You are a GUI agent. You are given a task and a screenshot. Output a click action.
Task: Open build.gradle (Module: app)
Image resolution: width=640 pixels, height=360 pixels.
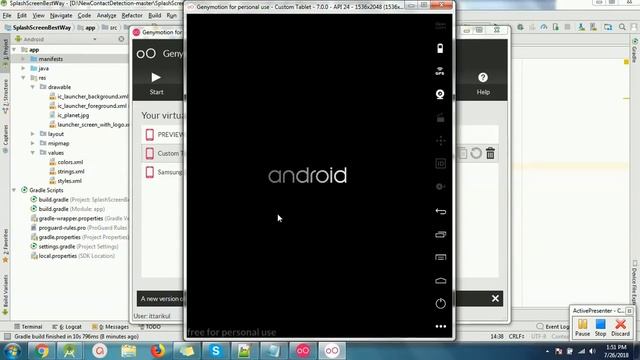68,209
